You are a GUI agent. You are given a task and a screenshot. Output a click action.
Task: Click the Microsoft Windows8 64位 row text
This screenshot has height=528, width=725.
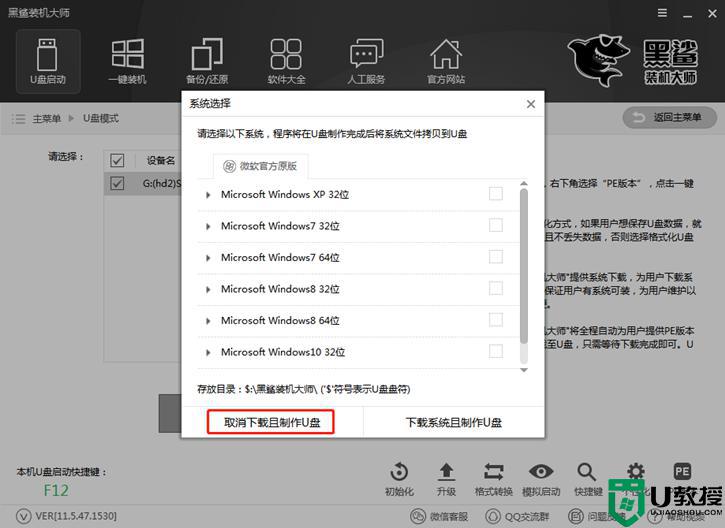tap(280, 320)
